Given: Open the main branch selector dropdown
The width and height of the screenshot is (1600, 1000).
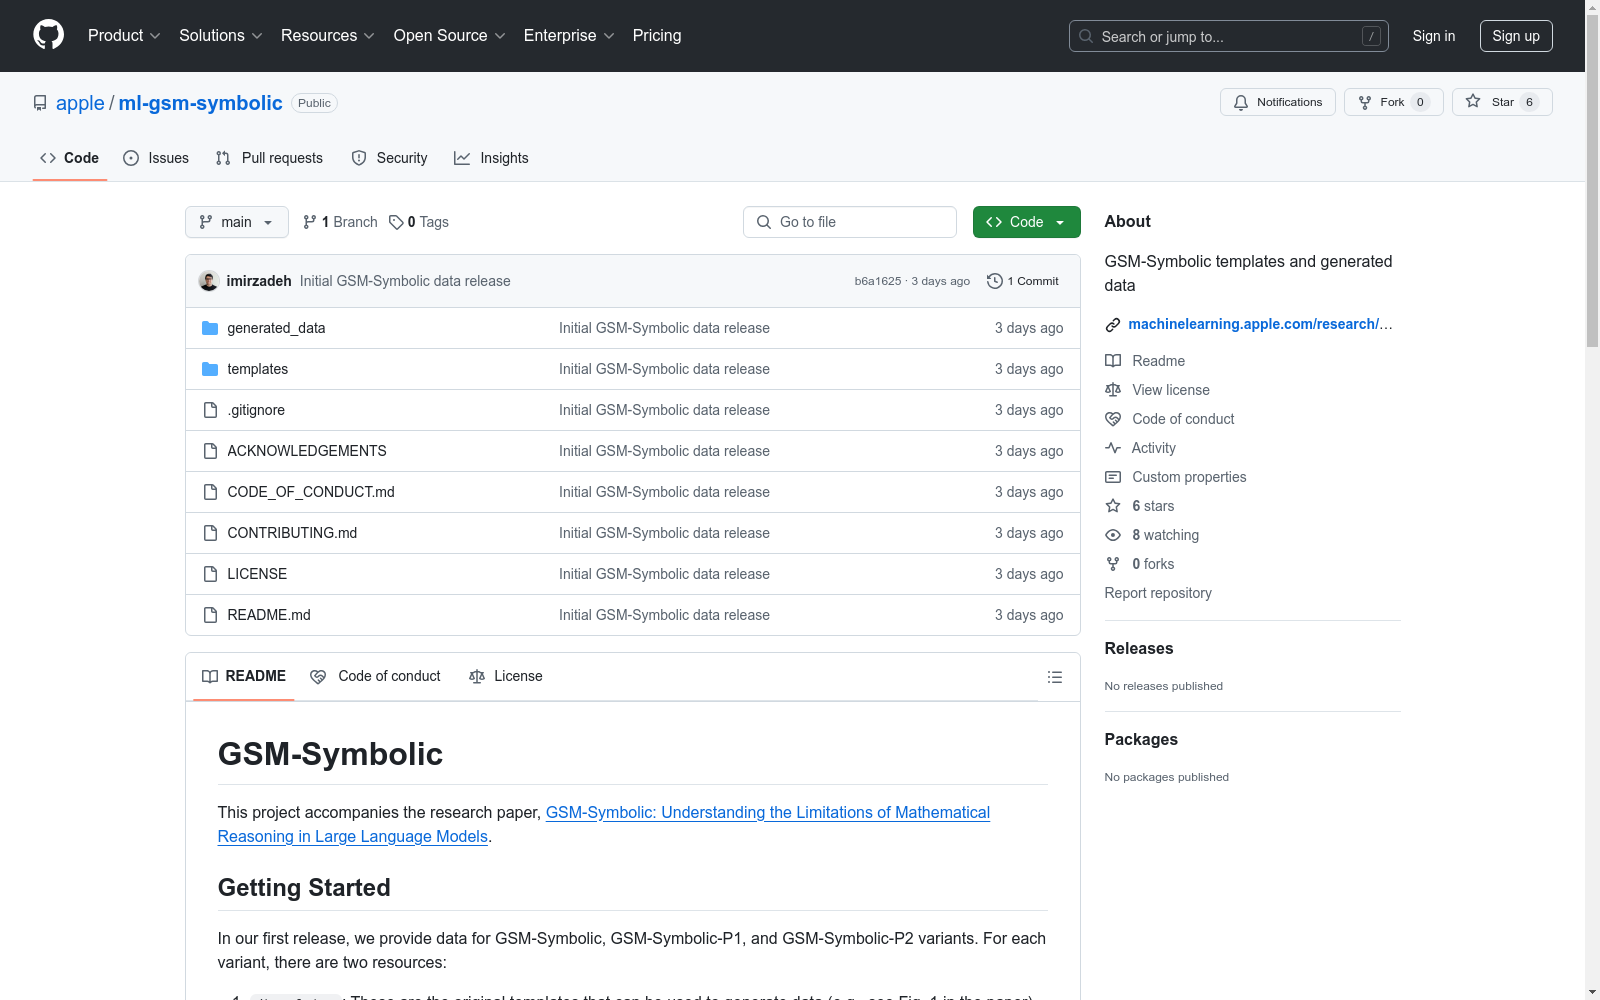Looking at the screenshot, I should (237, 222).
